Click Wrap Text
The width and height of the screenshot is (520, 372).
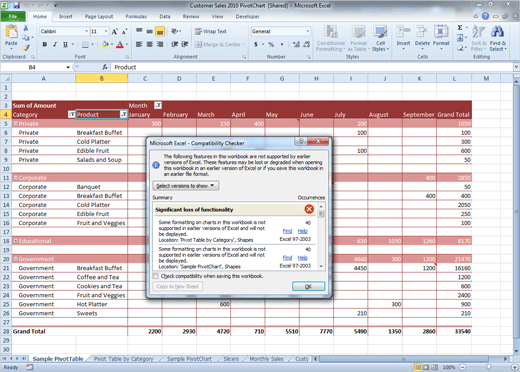211,31
